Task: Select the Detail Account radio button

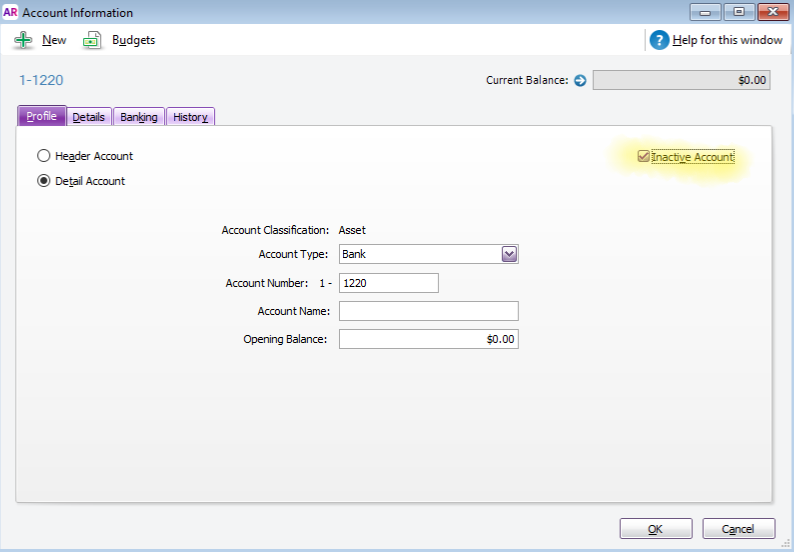Action: point(43,181)
